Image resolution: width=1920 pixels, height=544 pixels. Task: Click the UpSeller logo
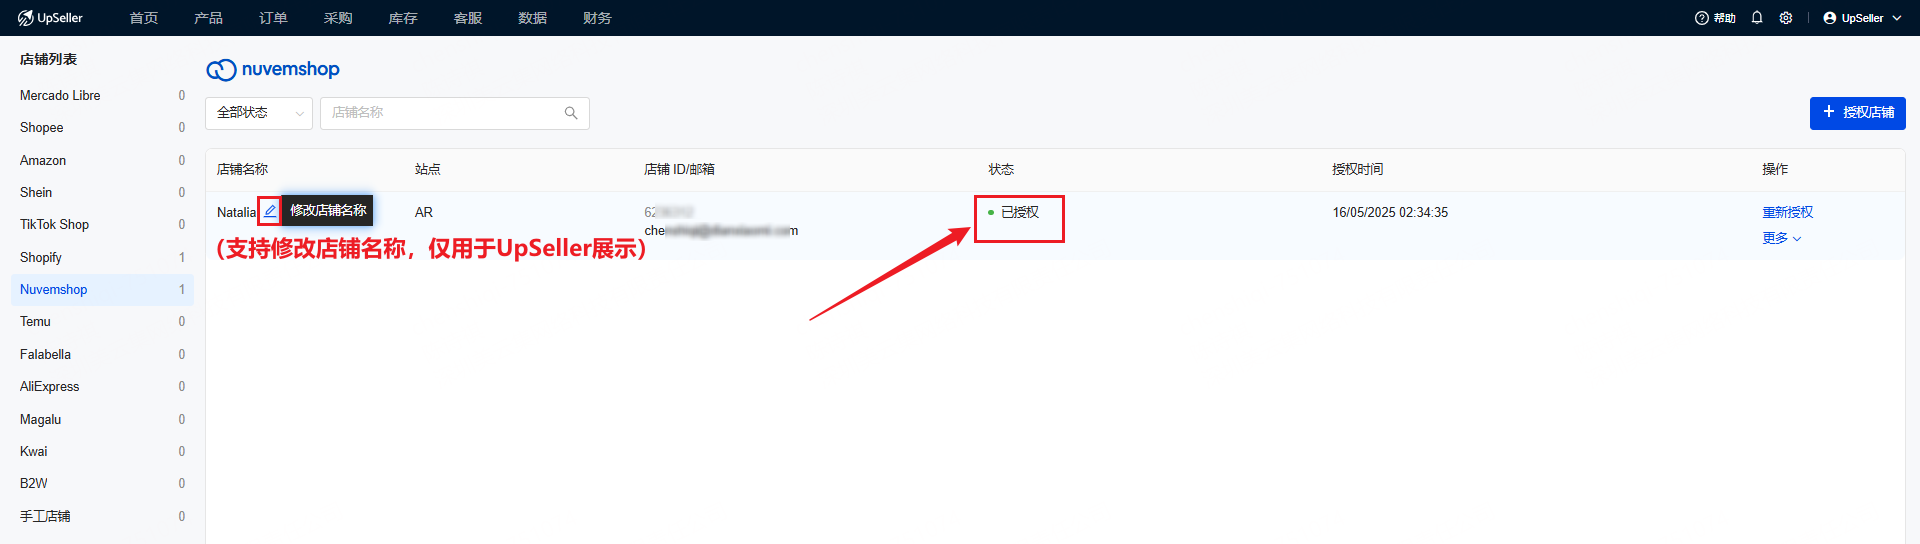50,18
